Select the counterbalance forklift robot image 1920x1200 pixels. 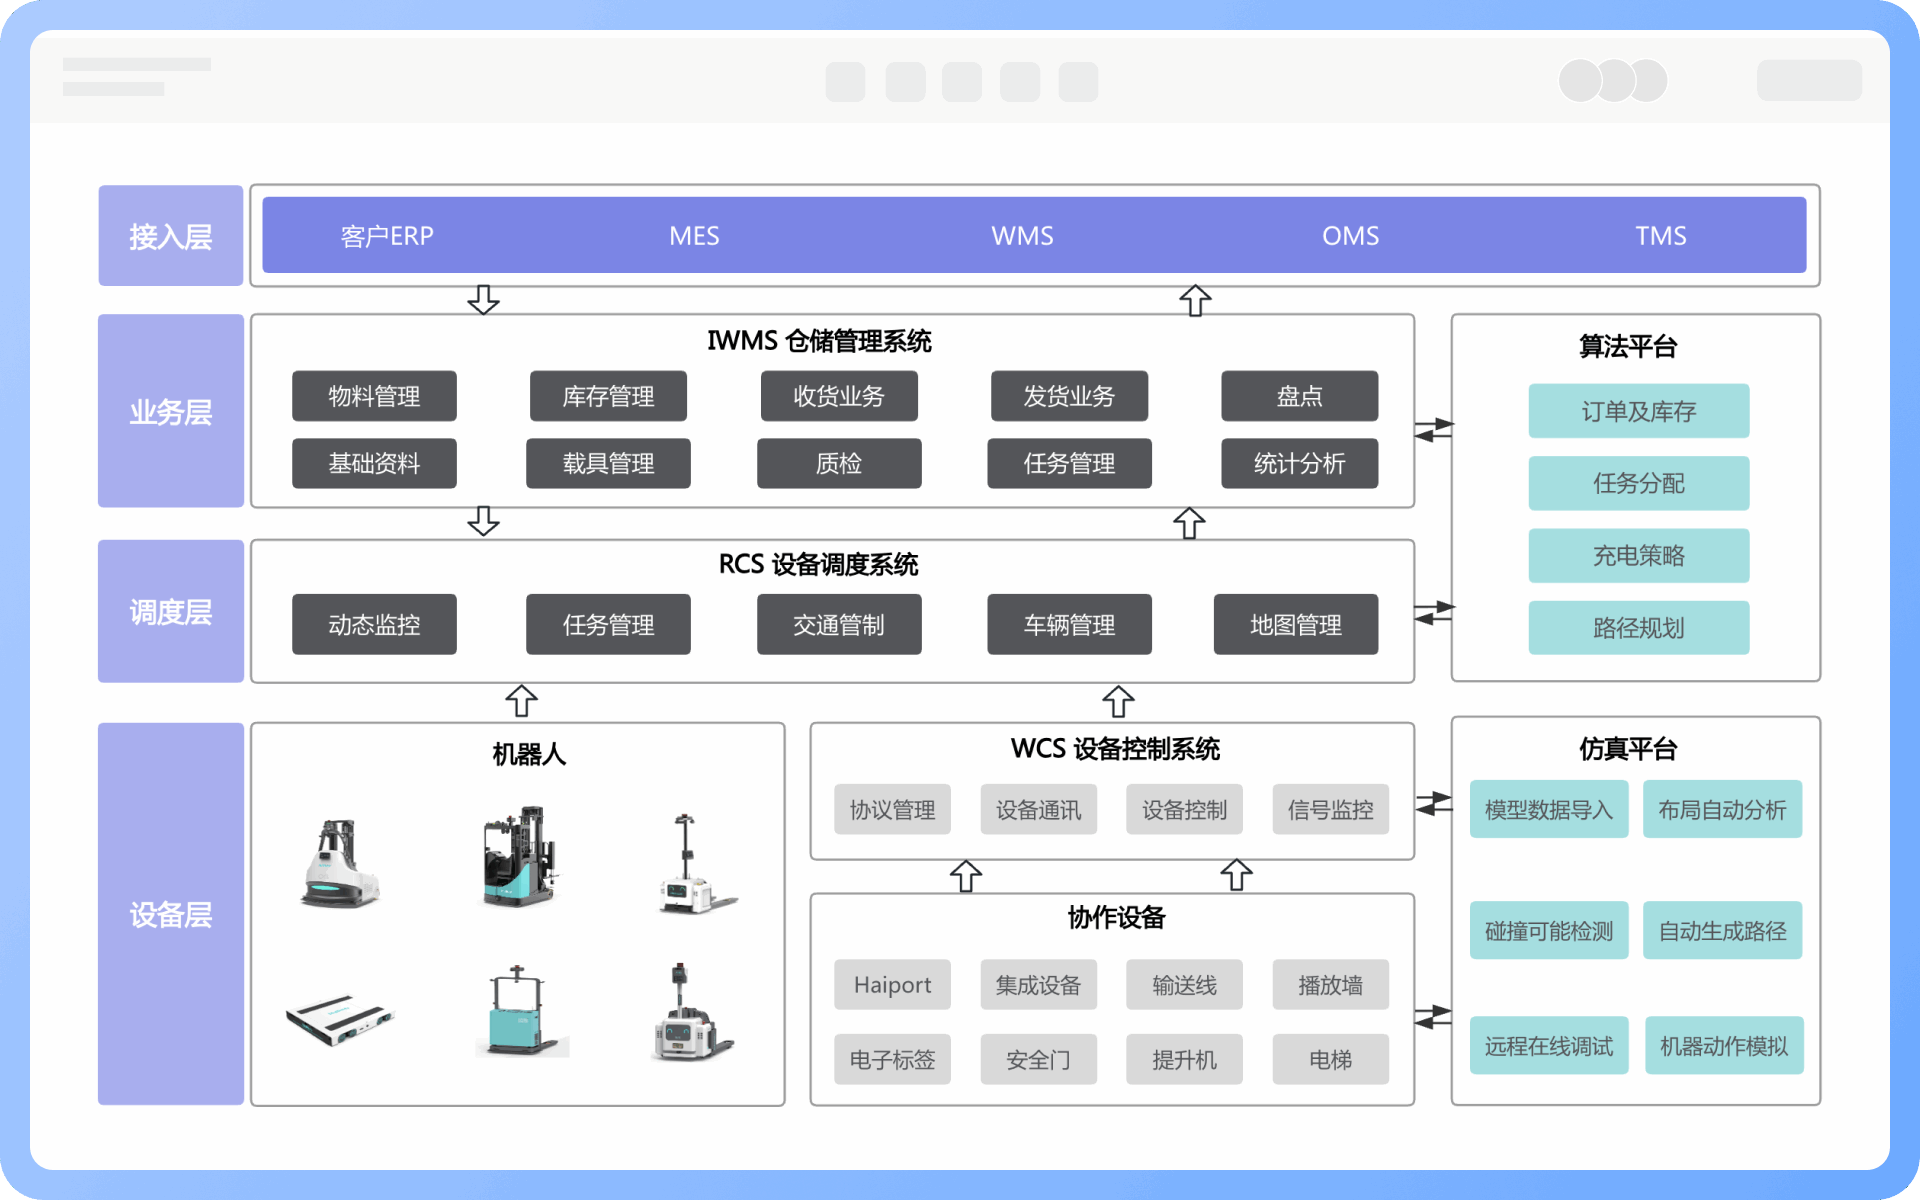340,860
